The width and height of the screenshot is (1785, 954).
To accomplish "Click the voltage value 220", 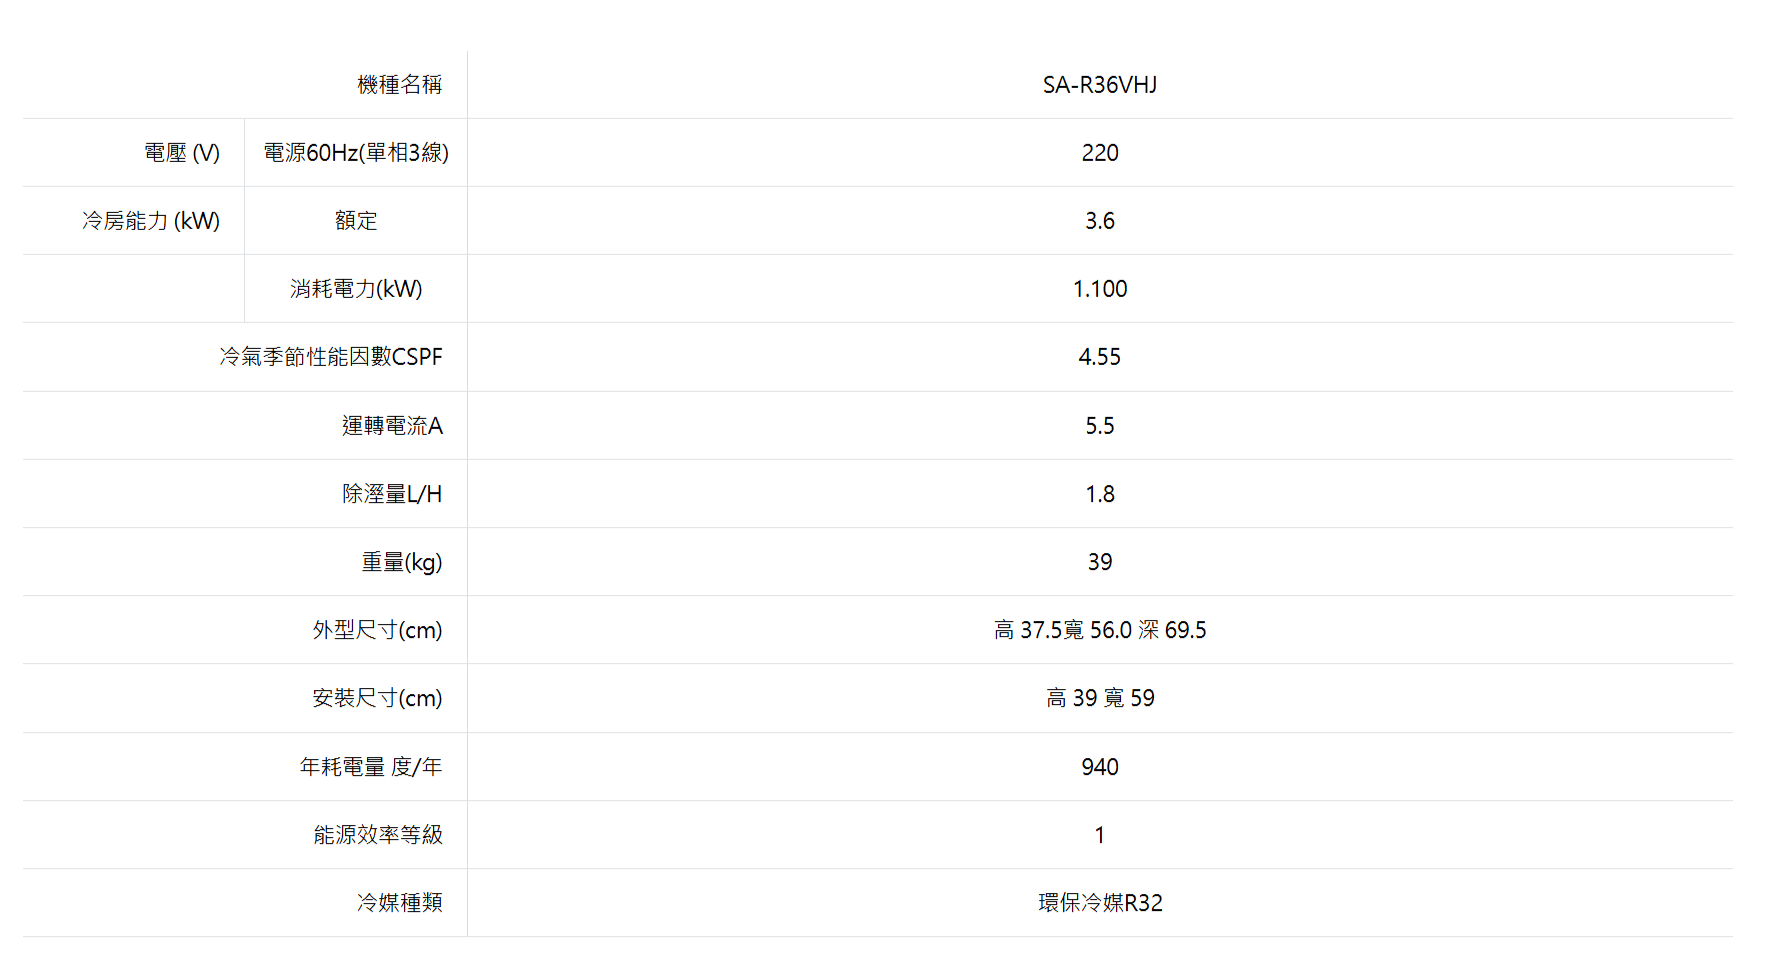I will coord(1099,153).
